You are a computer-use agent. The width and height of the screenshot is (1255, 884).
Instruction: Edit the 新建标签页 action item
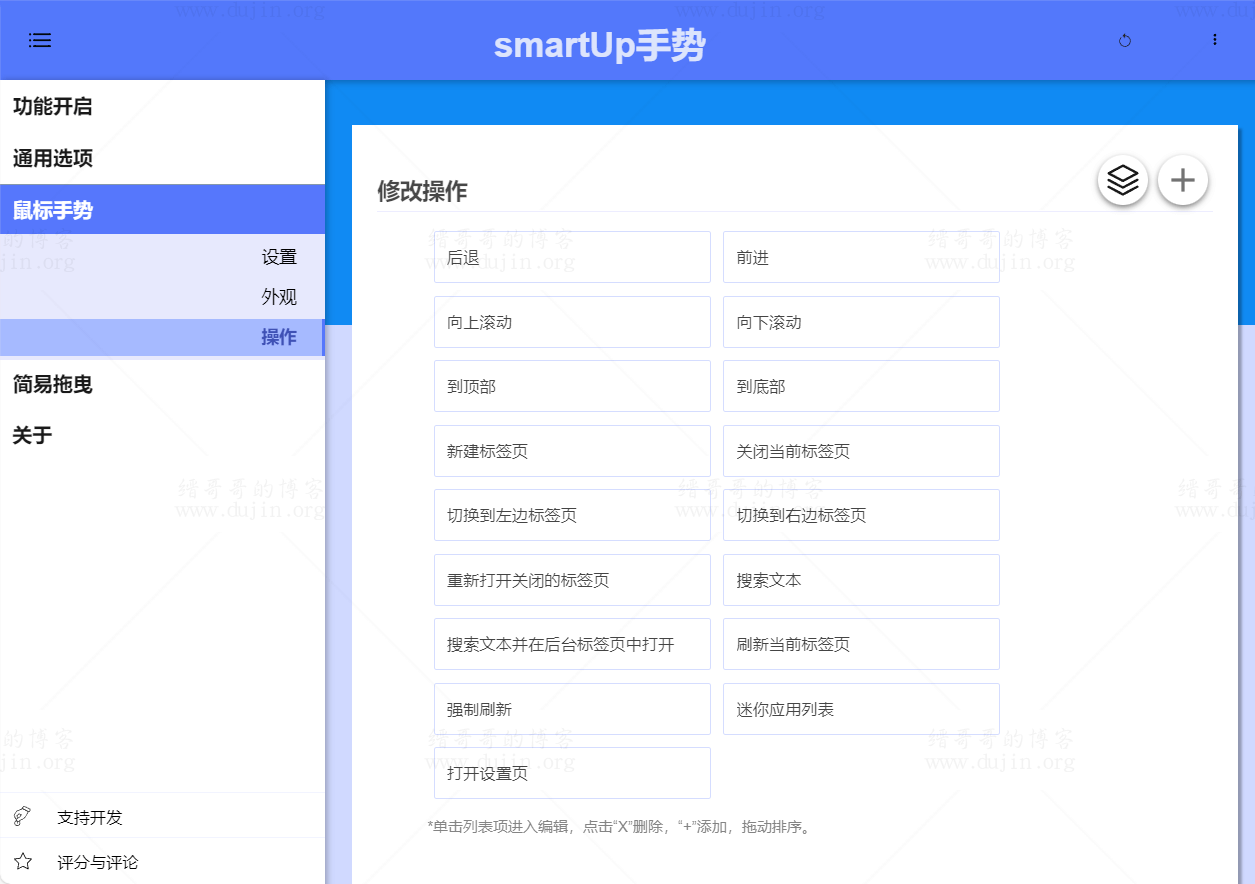(572, 451)
